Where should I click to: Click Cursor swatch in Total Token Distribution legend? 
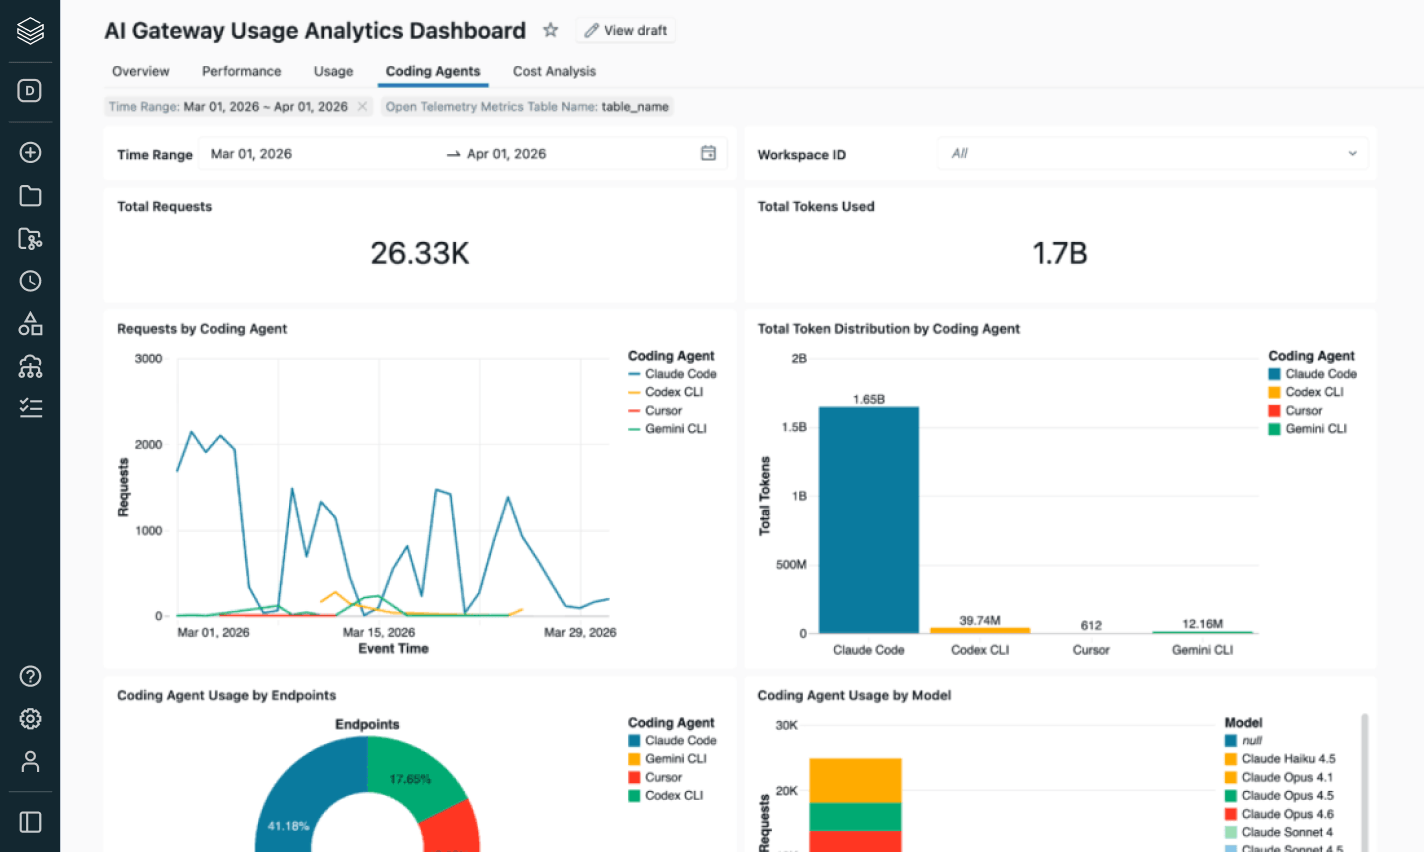1274,411
